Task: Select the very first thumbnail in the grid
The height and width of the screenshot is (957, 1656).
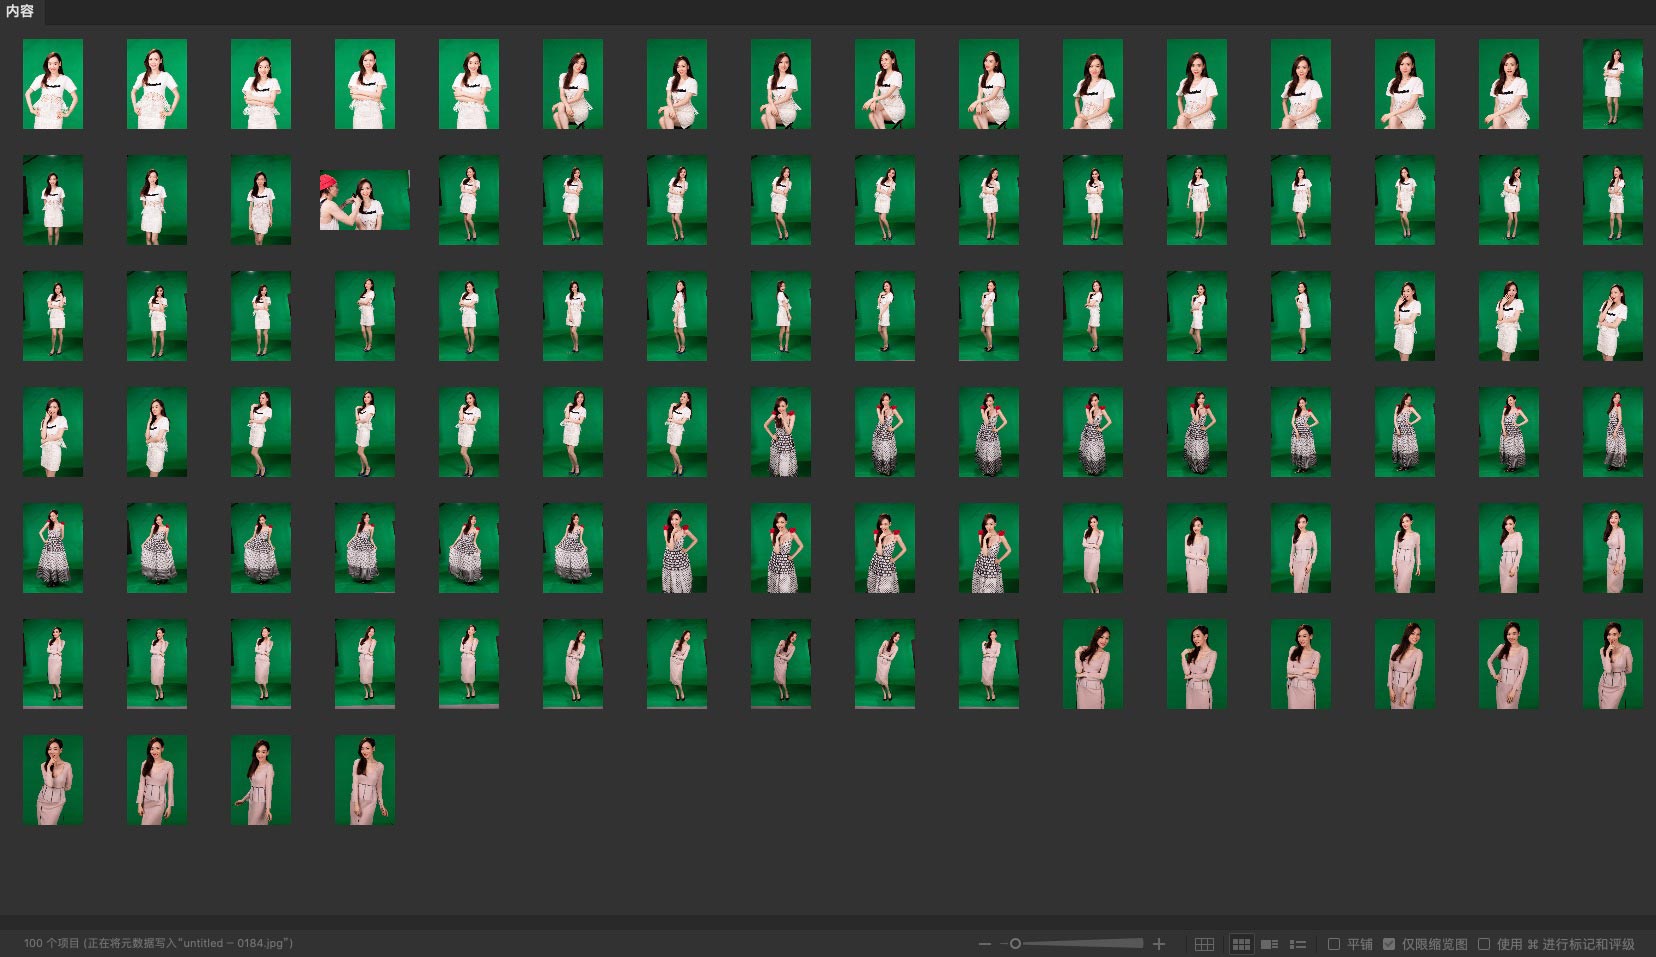Action: coord(53,84)
